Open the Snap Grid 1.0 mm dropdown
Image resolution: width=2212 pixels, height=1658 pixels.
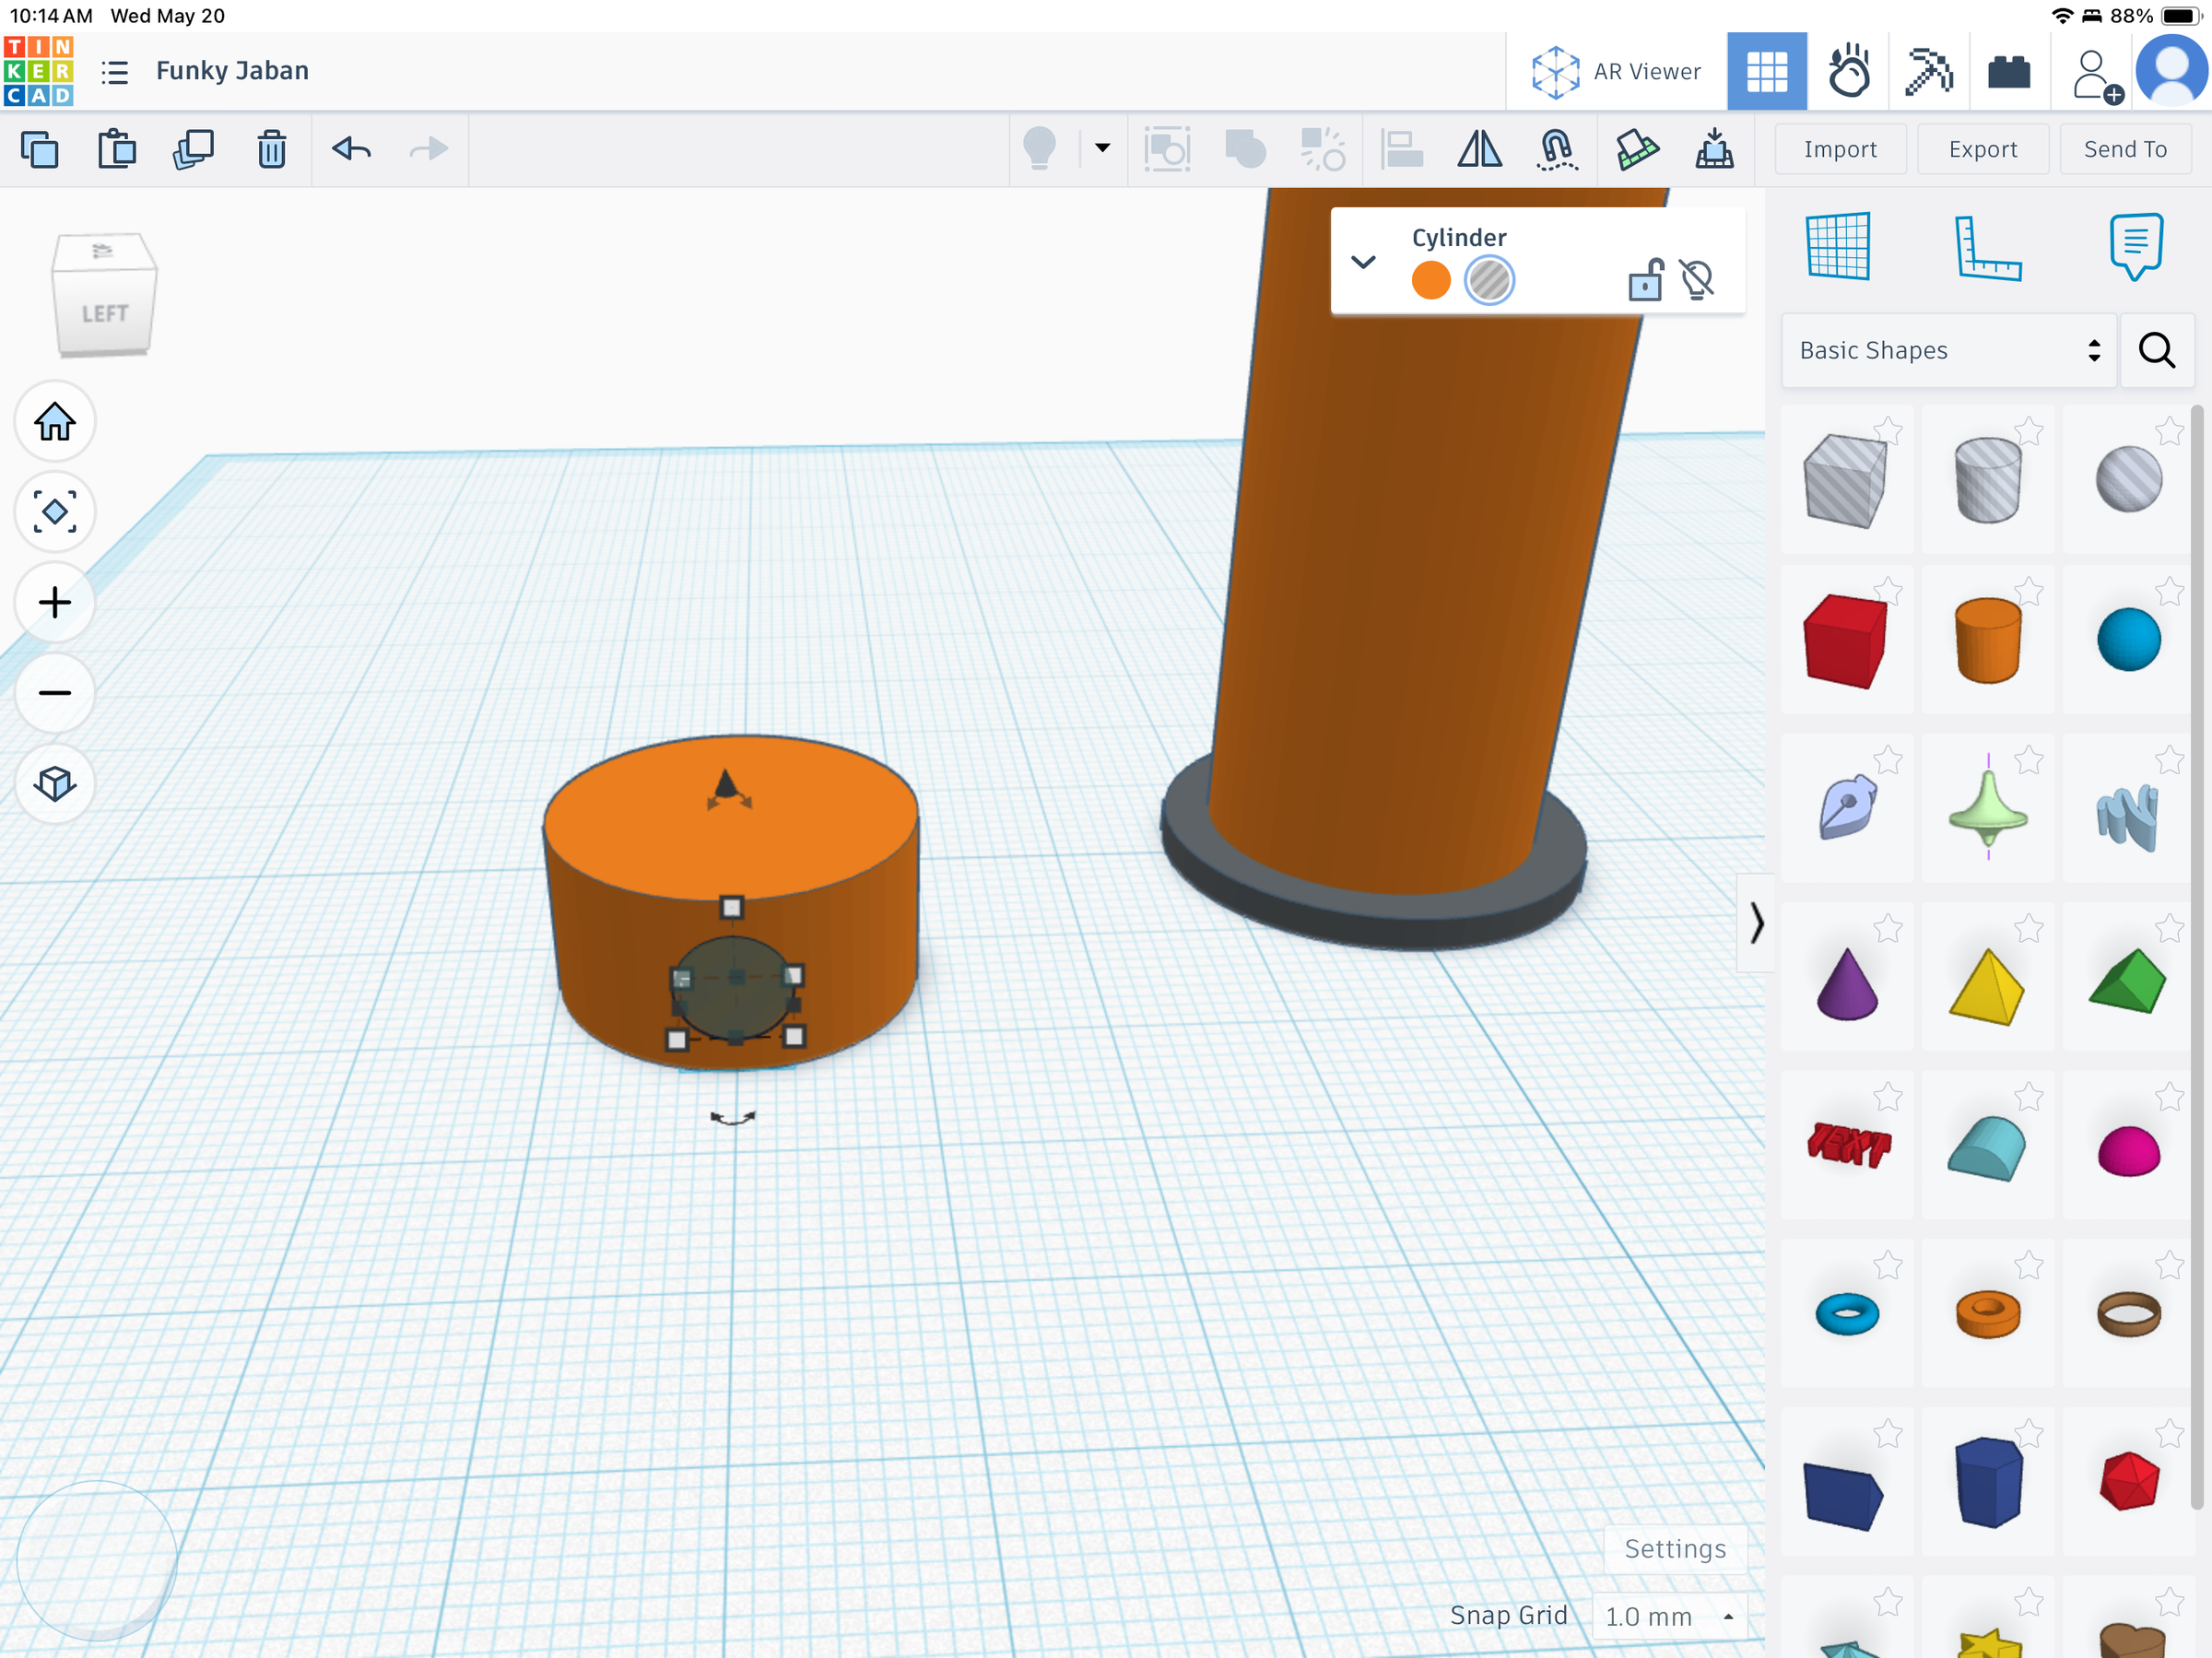(x=1669, y=1617)
